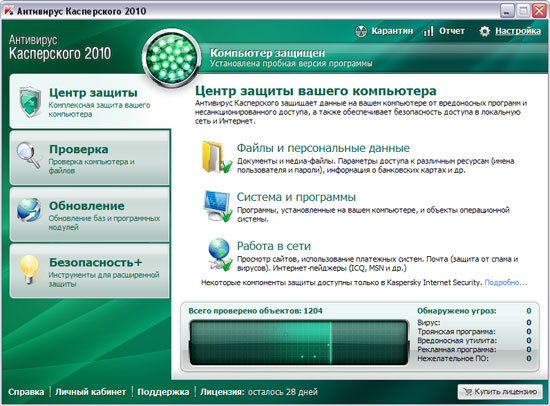Click Установлена пробная версия программы text
550x406 pixels.
(x=291, y=64)
